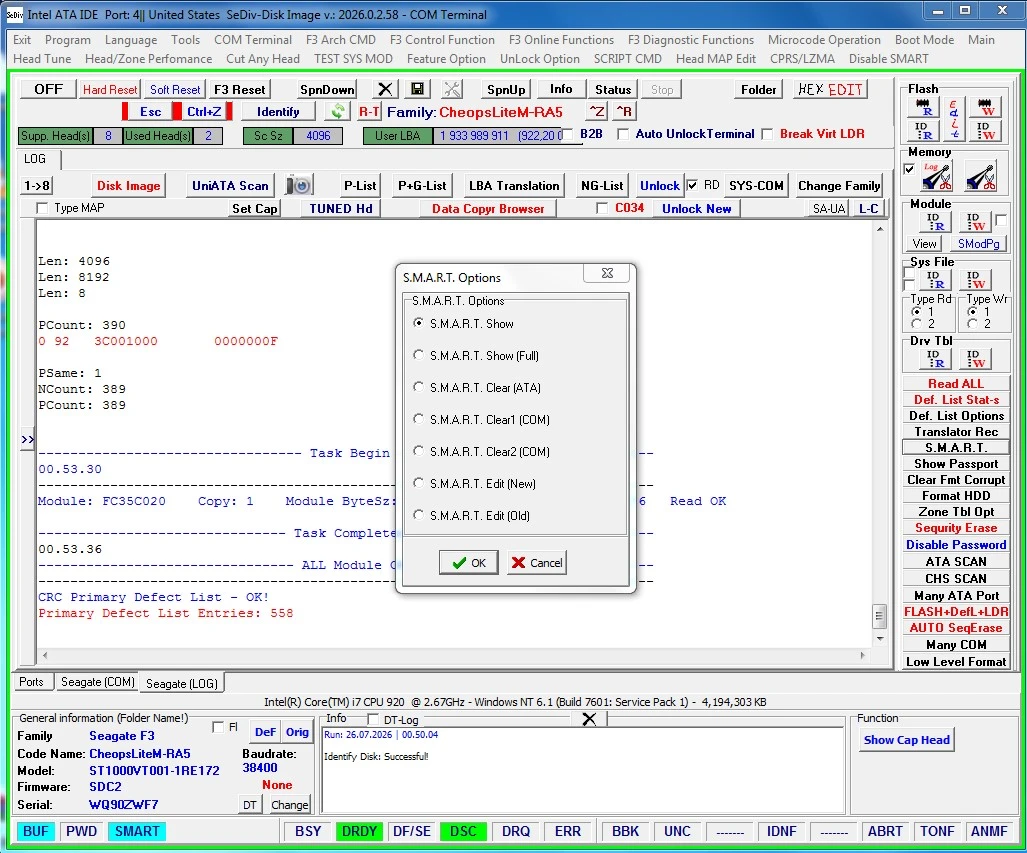The height and width of the screenshot is (853, 1027).
Task: Uncheck the Memory section checkbox
Action: [909, 169]
